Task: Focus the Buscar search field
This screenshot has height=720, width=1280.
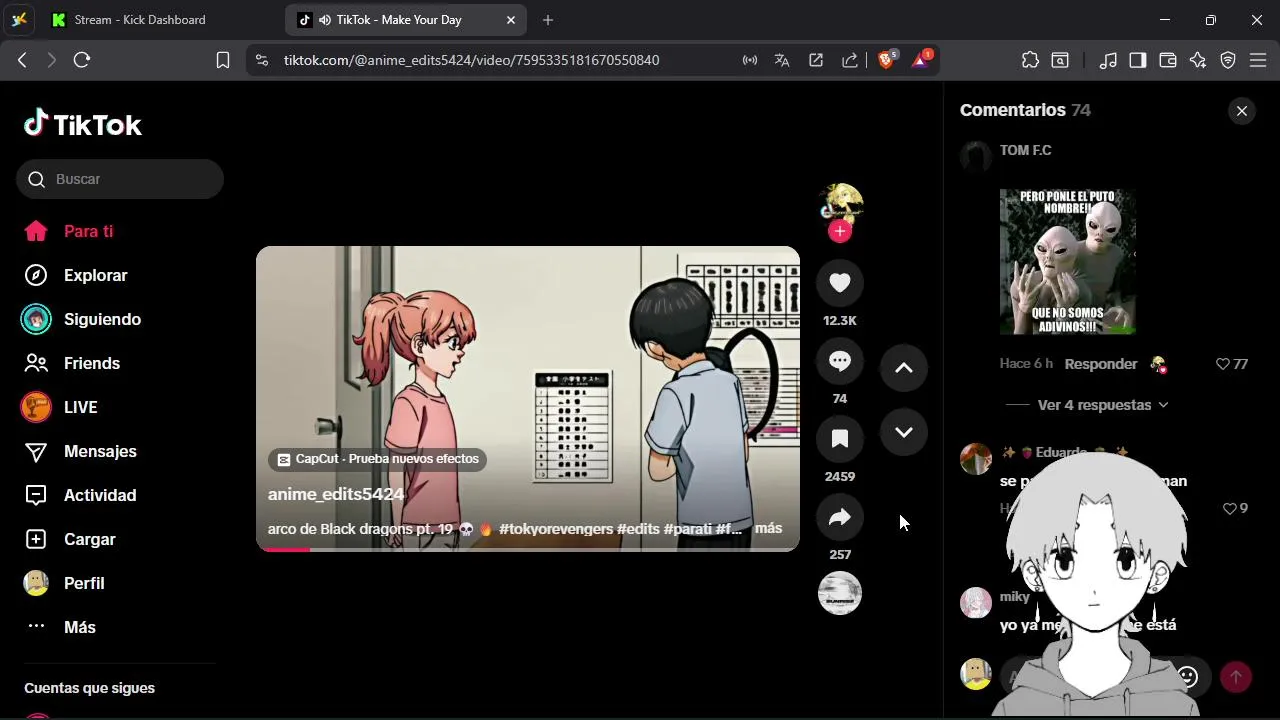Action: tap(120, 179)
